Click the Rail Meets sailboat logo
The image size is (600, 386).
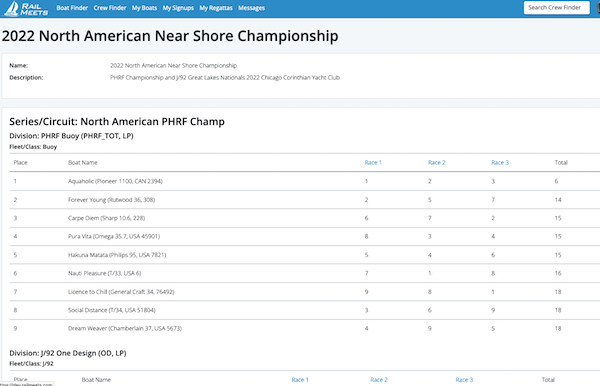tap(26, 8)
